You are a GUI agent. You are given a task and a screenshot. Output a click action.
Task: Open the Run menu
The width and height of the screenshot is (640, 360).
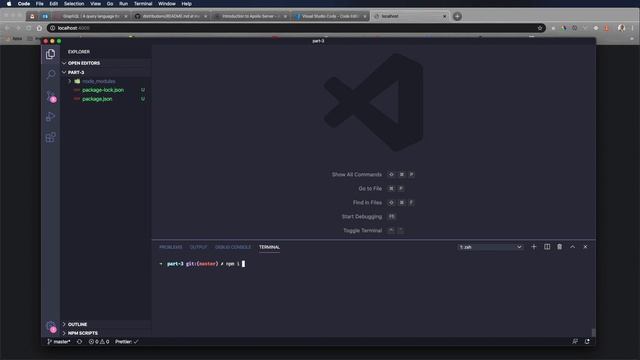pos(123,4)
